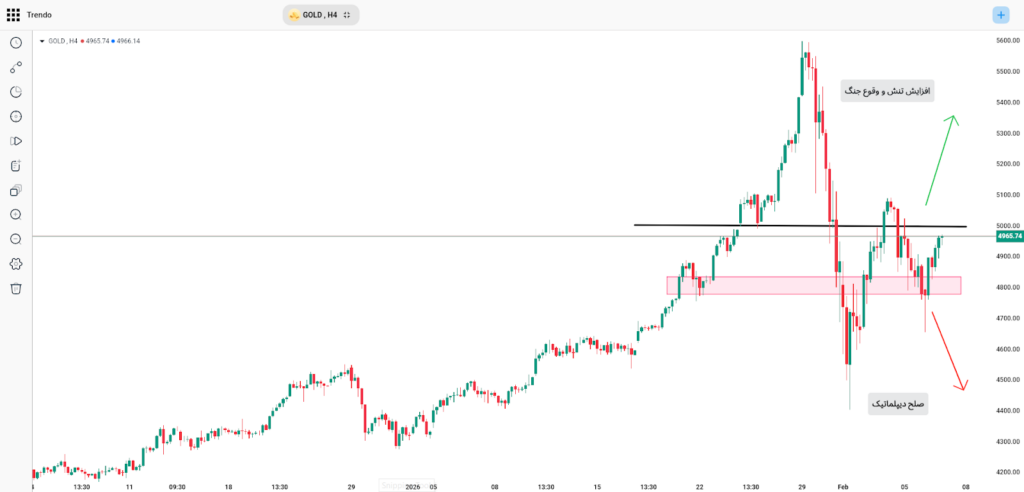Screen dimensions: 1024x492
Task: Open the apps grid menu beside Trendo
Action: (13, 15)
